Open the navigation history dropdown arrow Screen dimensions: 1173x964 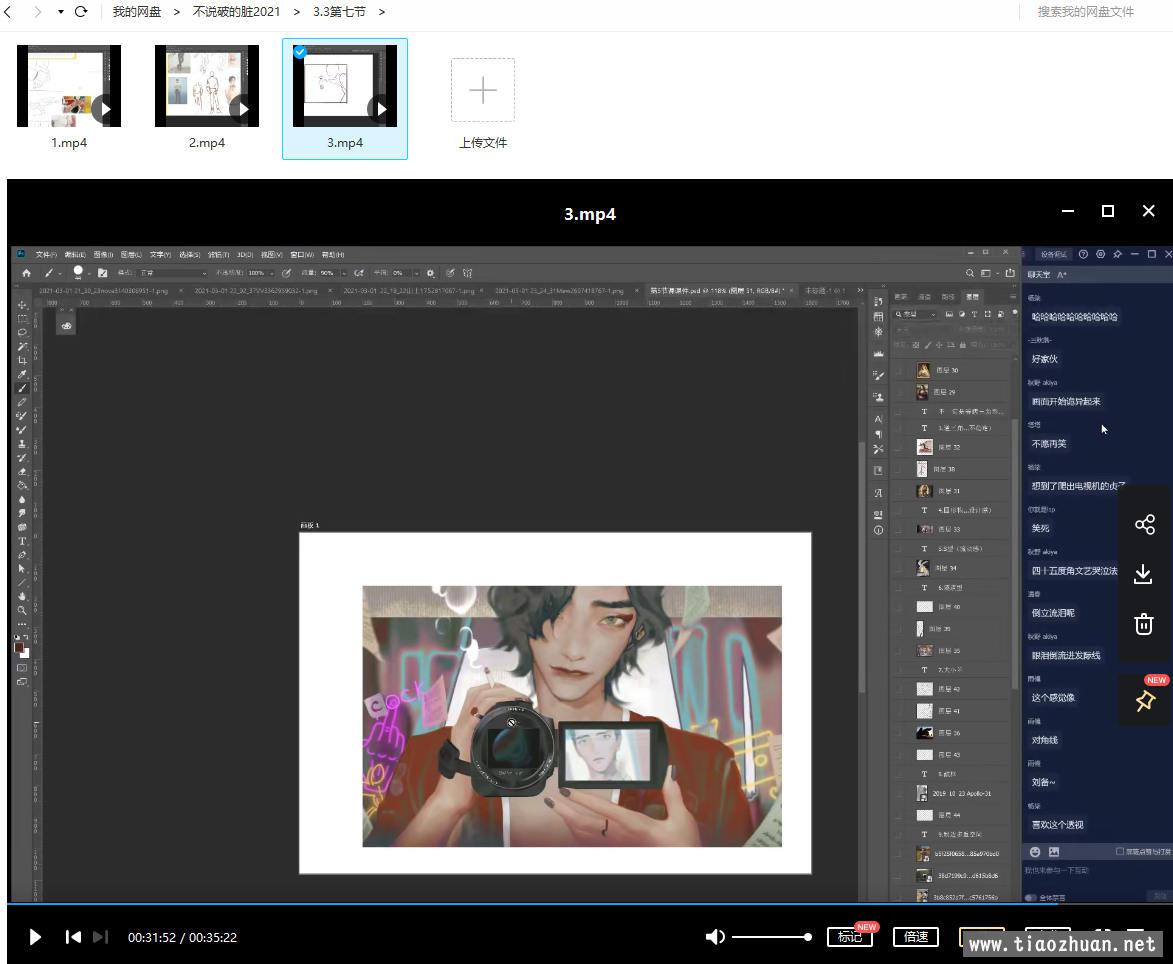tap(61, 12)
